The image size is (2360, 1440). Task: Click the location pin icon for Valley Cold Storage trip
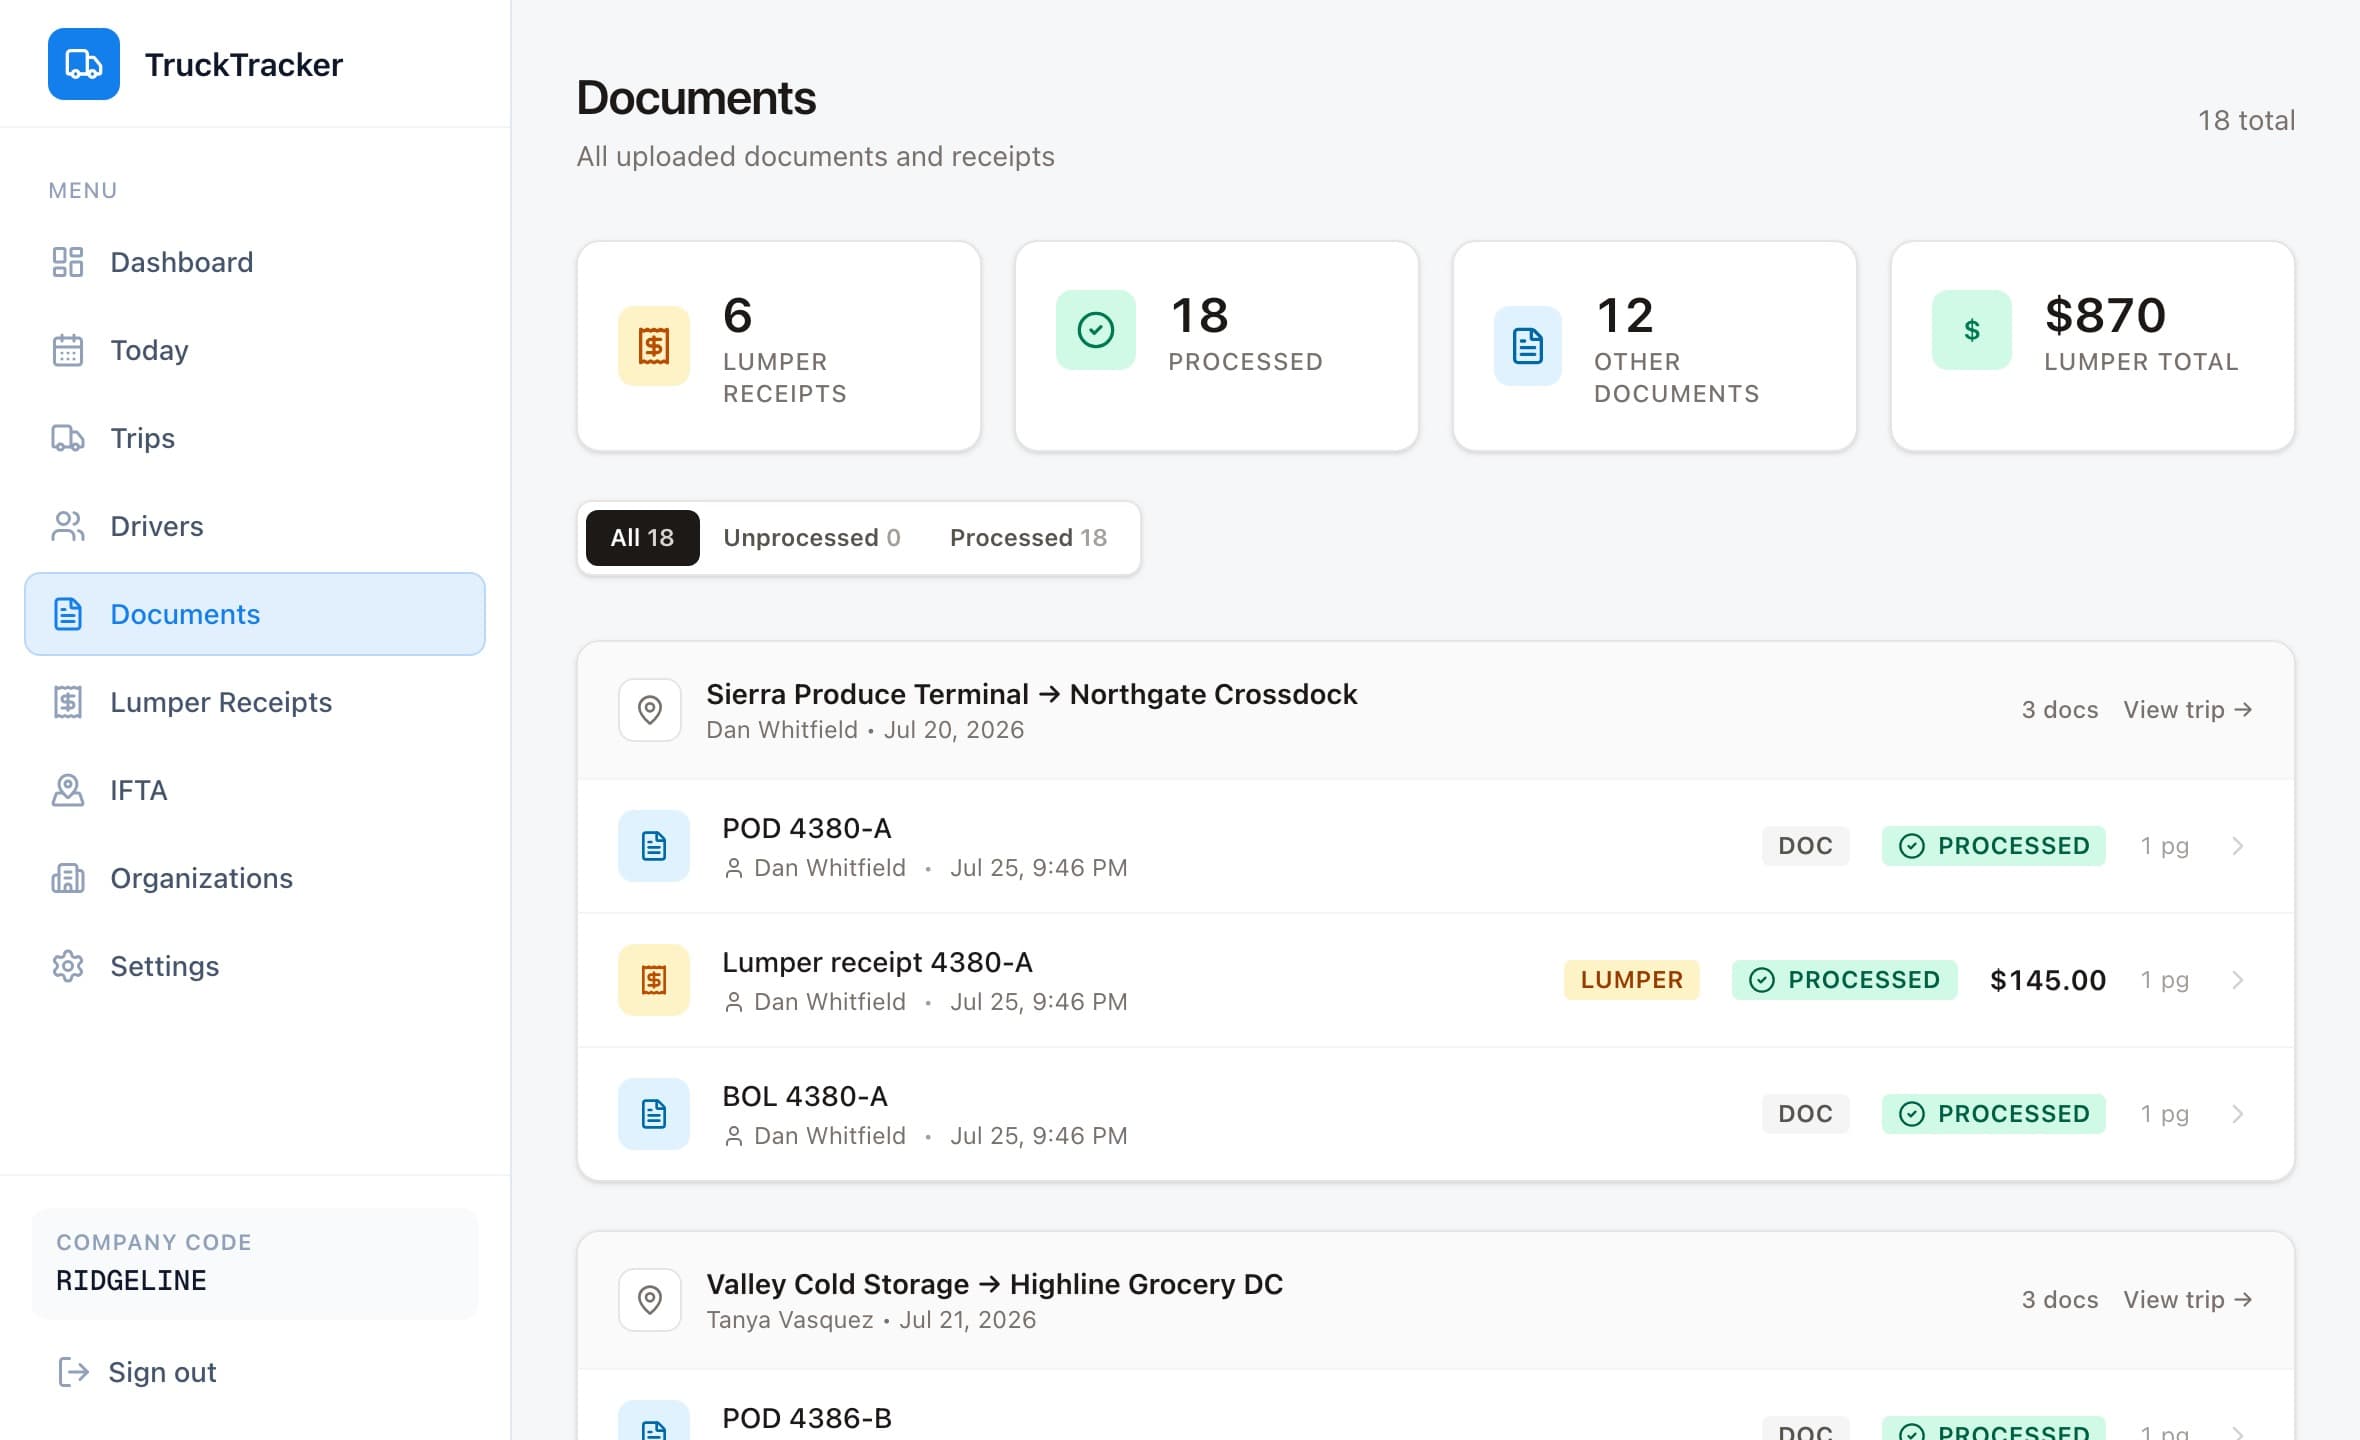pos(650,1300)
